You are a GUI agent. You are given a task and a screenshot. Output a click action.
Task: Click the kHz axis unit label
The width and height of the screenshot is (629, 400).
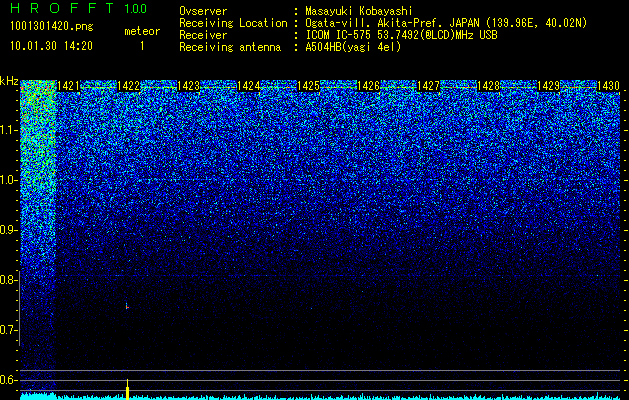coord(9,81)
